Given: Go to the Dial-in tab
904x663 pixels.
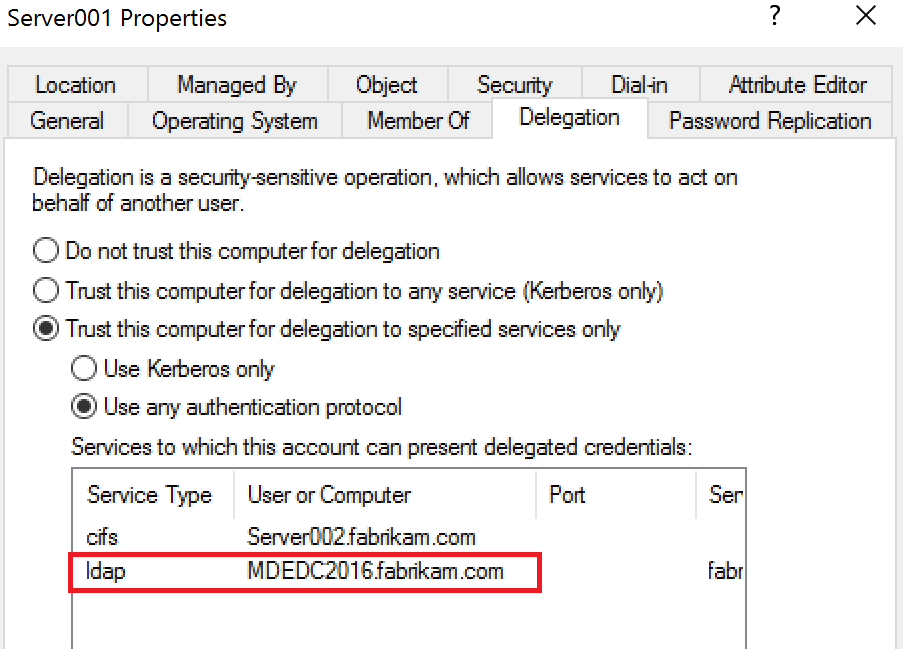Looking at the screenshot, I should [x=640, y=85].
